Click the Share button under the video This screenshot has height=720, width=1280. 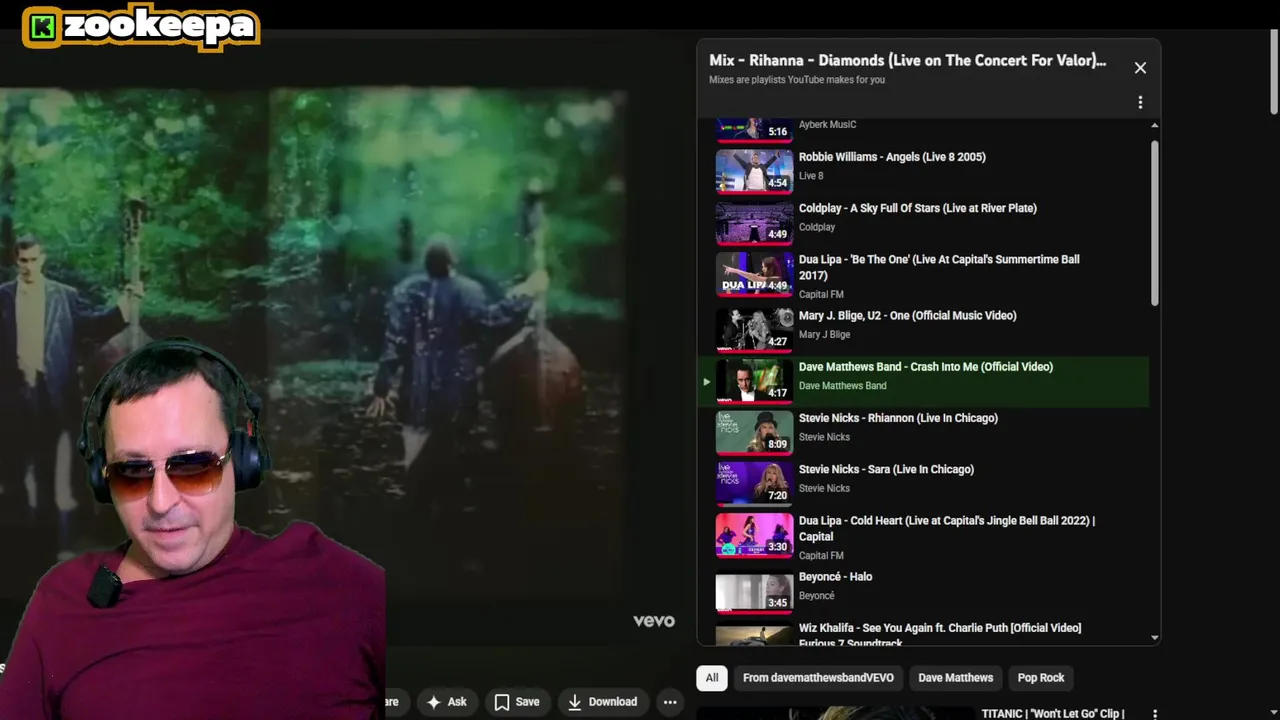(x=392, y=702)
